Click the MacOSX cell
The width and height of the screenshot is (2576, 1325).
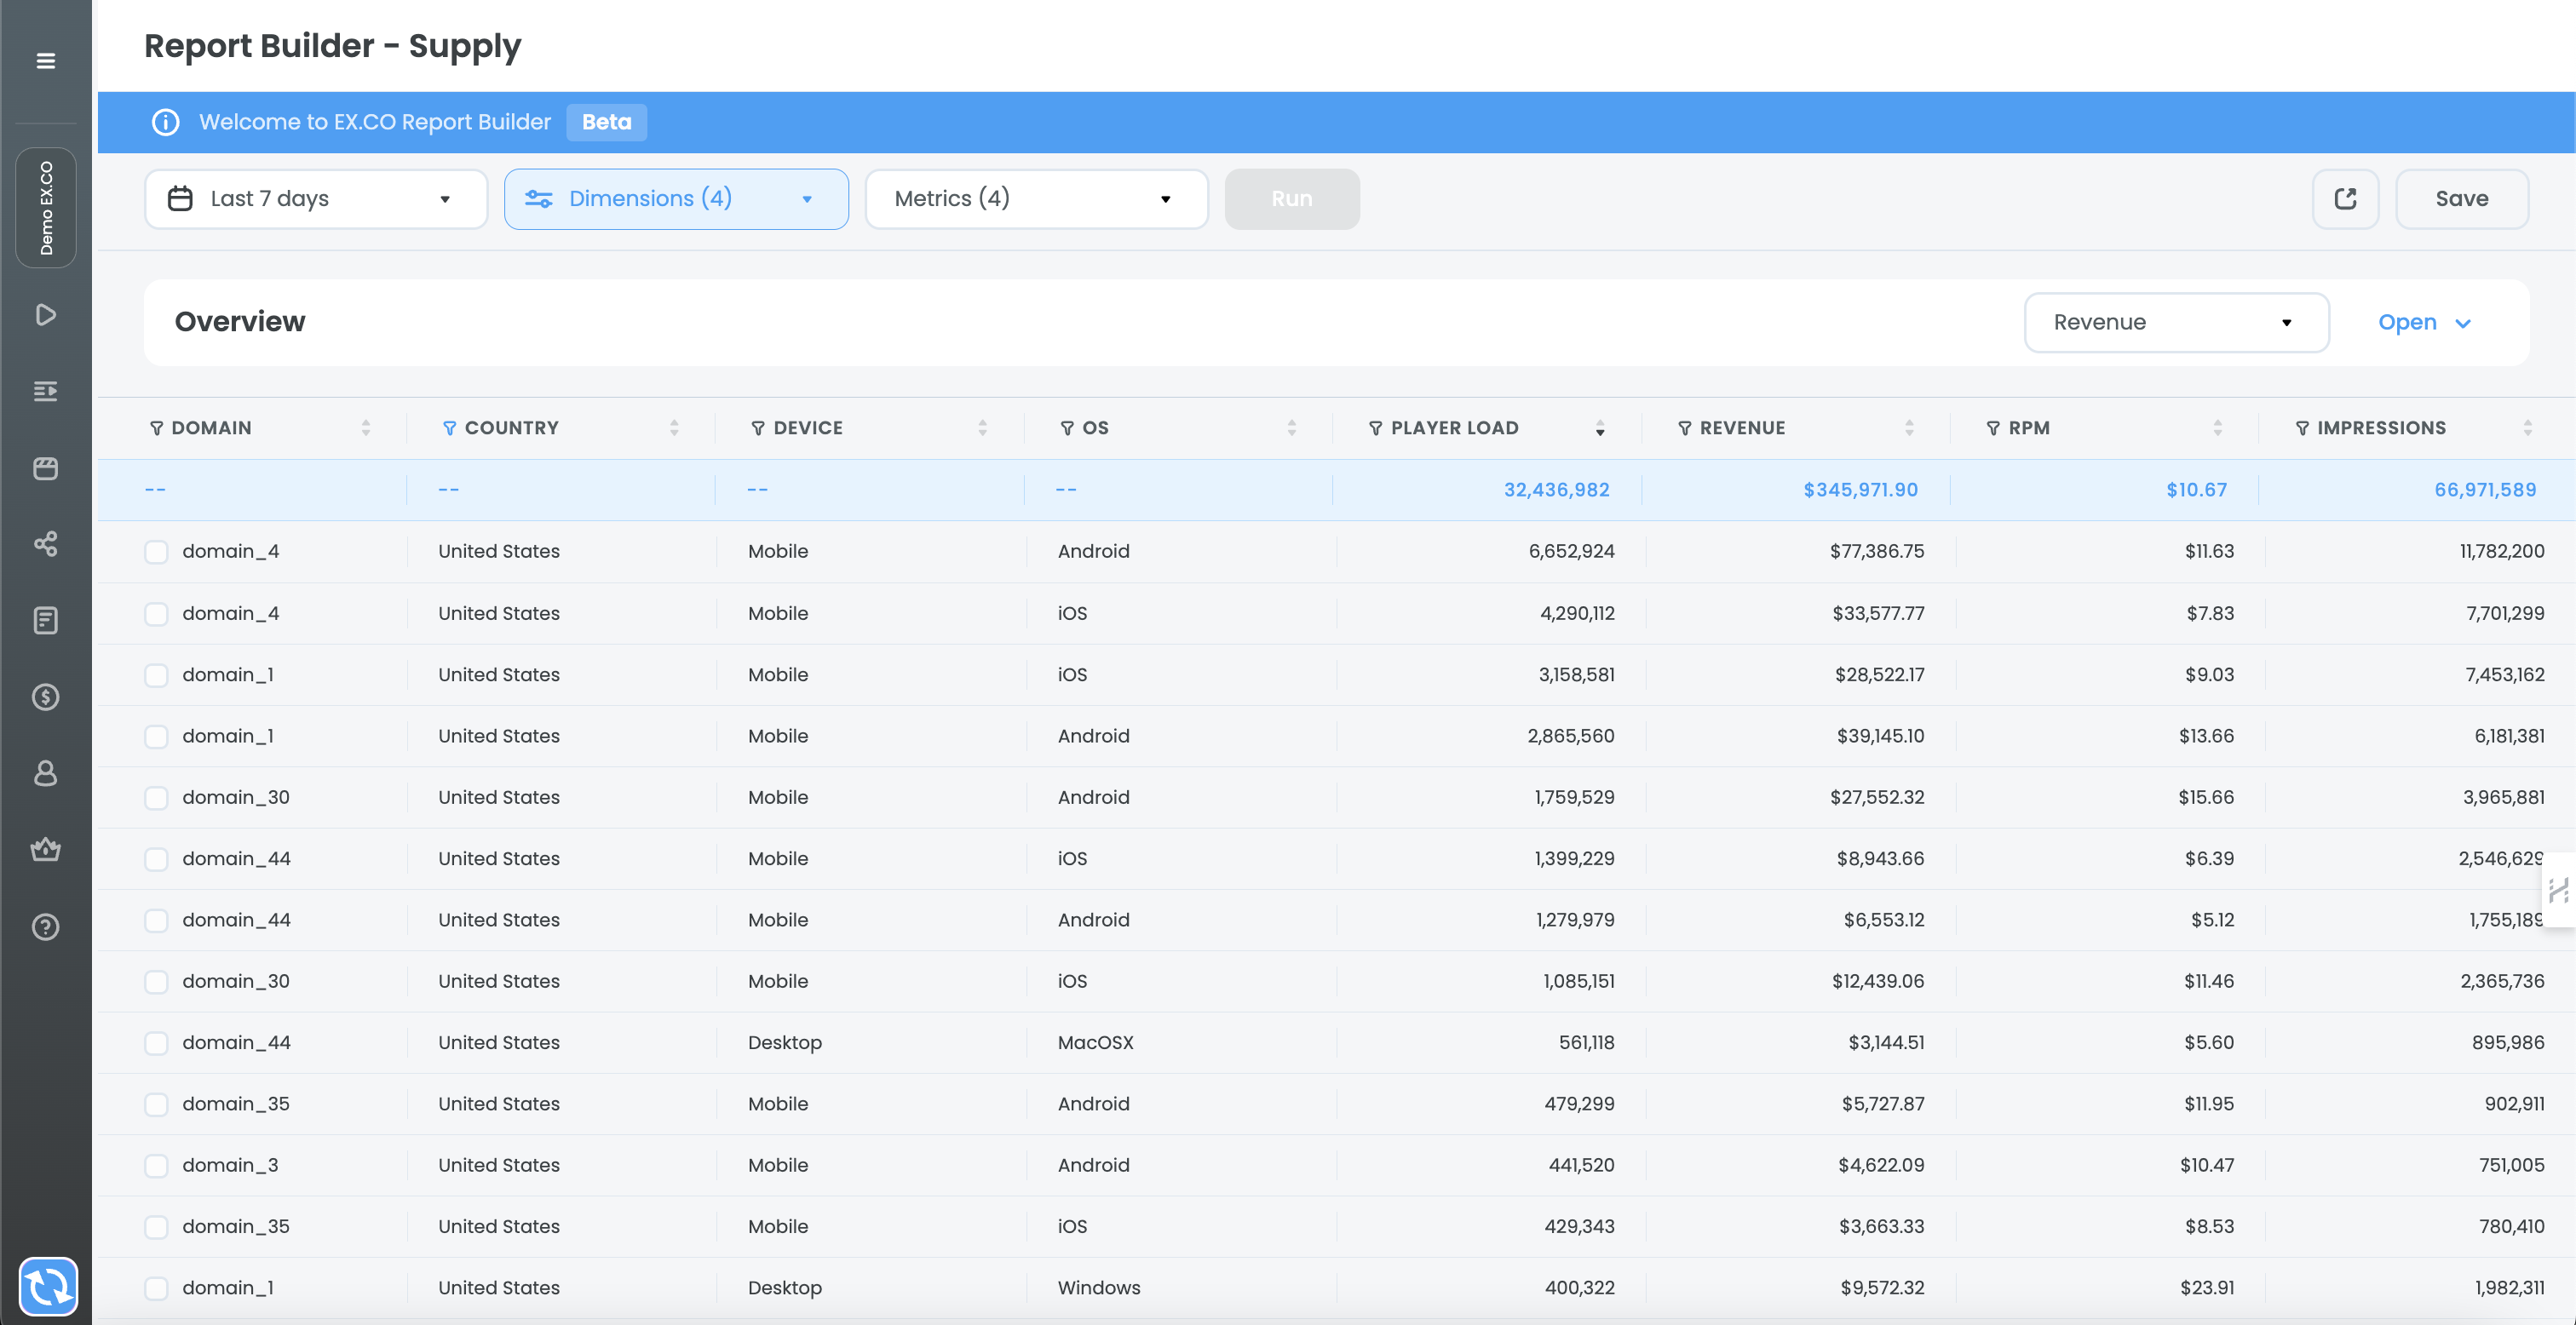[1096, 1042]
